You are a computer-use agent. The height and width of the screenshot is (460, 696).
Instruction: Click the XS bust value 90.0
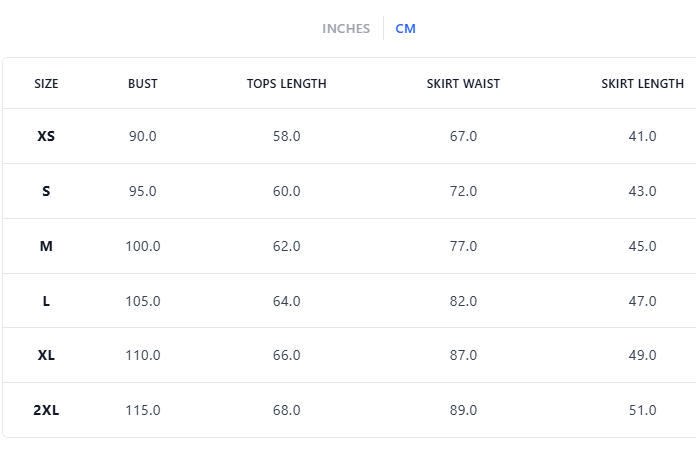click(143, 136)
